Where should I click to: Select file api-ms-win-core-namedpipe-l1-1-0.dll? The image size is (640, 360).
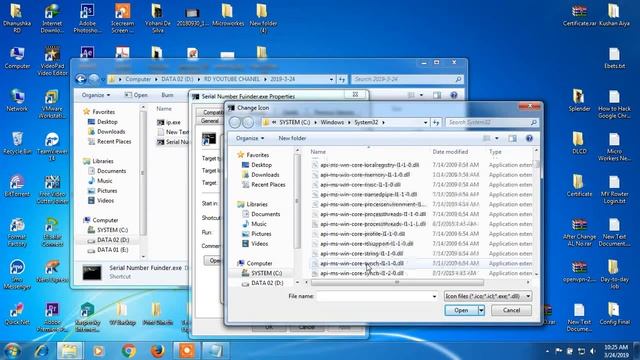pos(369,194)
